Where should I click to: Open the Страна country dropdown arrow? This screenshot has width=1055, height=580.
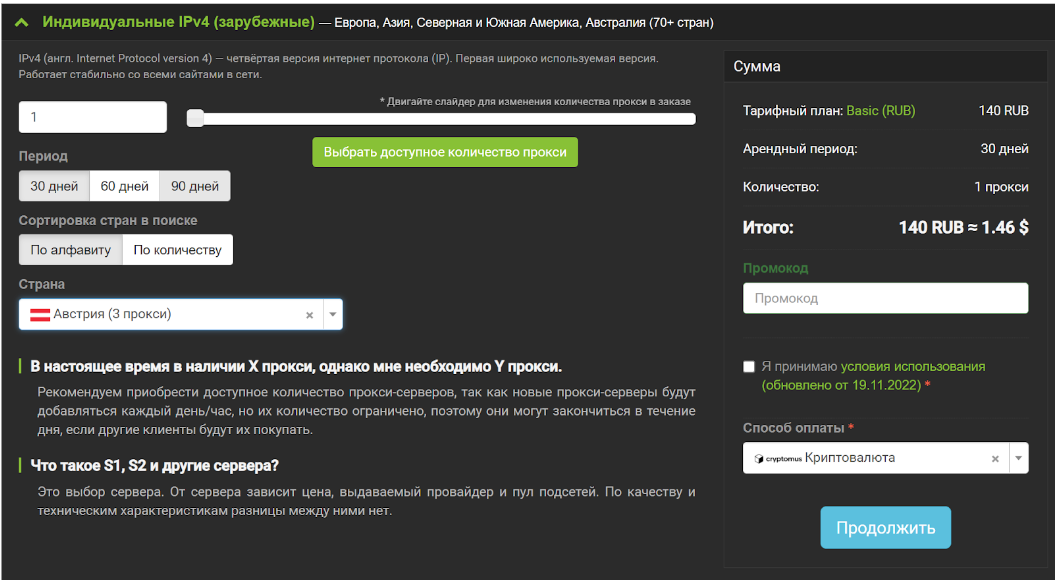click(332, 313)
